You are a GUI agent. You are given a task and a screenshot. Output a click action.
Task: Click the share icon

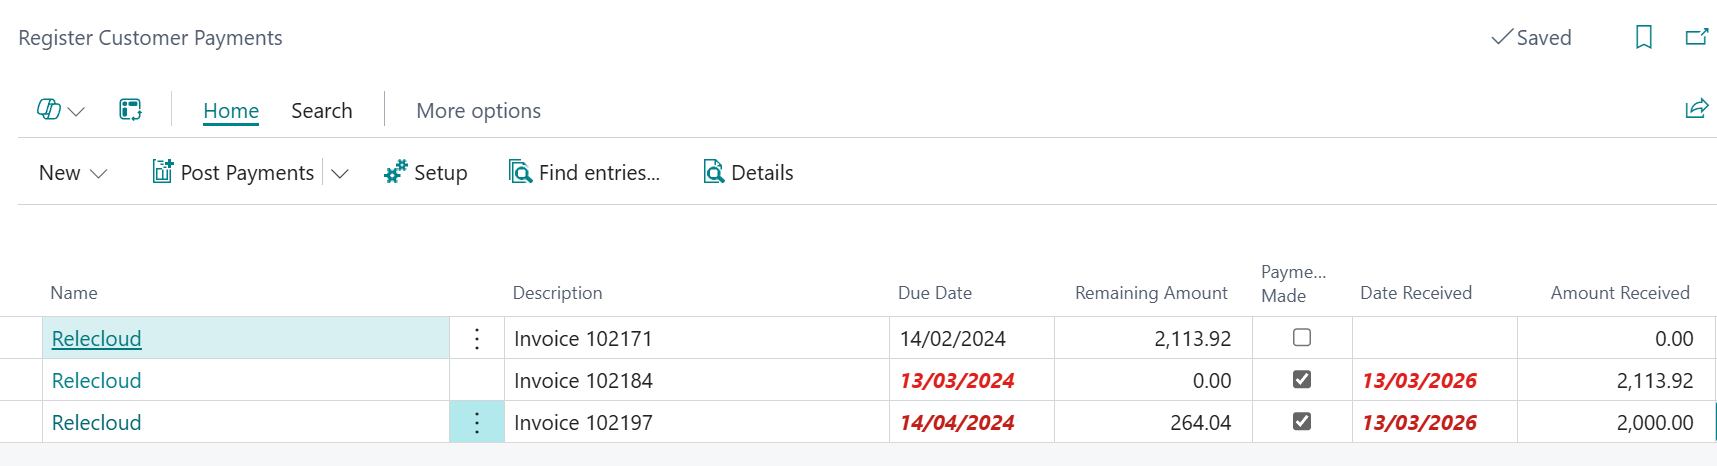click(x=1696, y=109)
